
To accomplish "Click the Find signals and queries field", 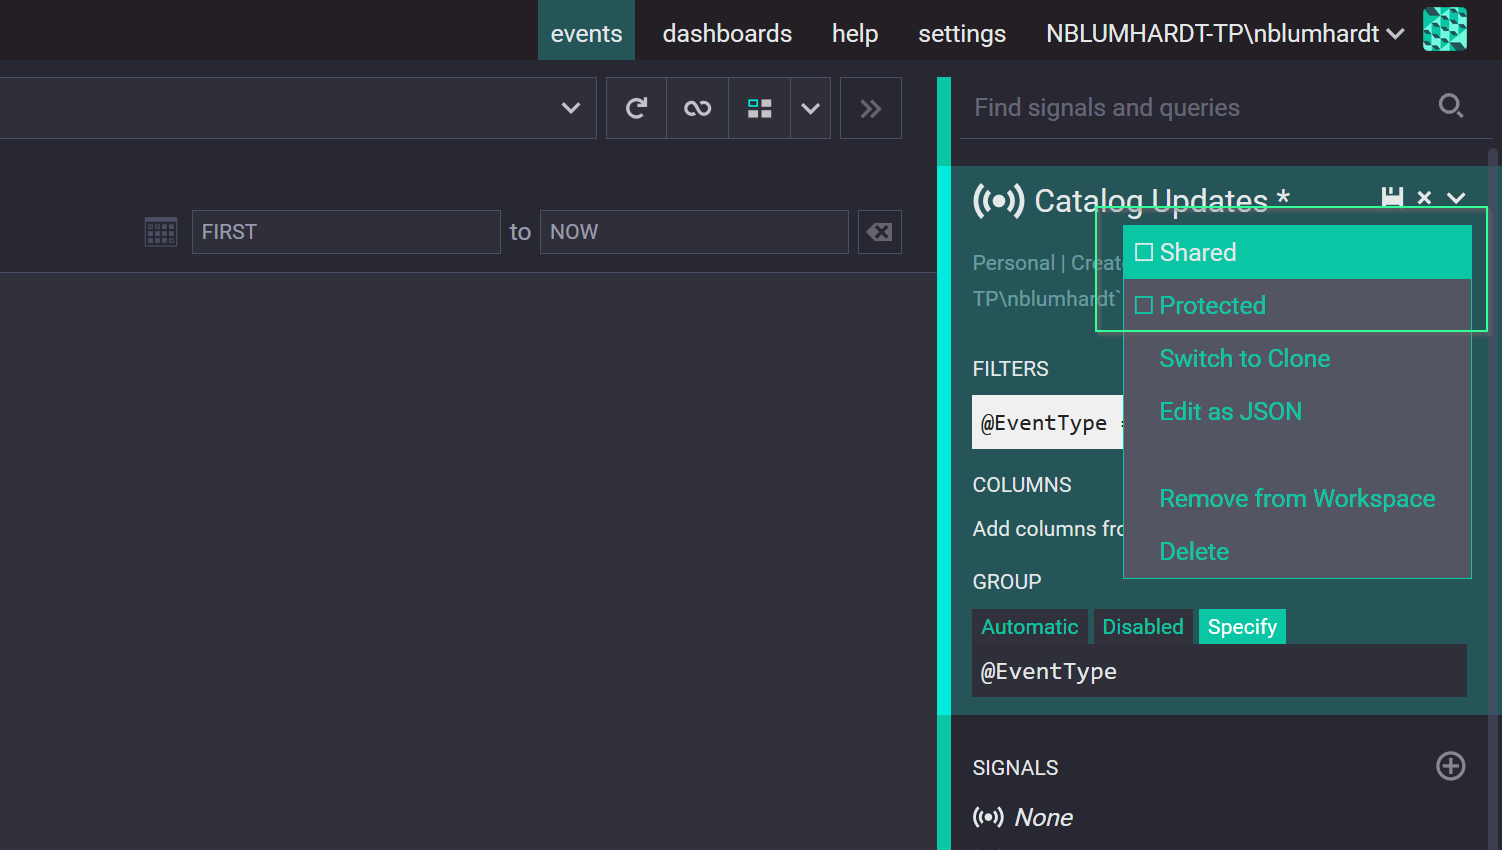I will pos(1200,107).
